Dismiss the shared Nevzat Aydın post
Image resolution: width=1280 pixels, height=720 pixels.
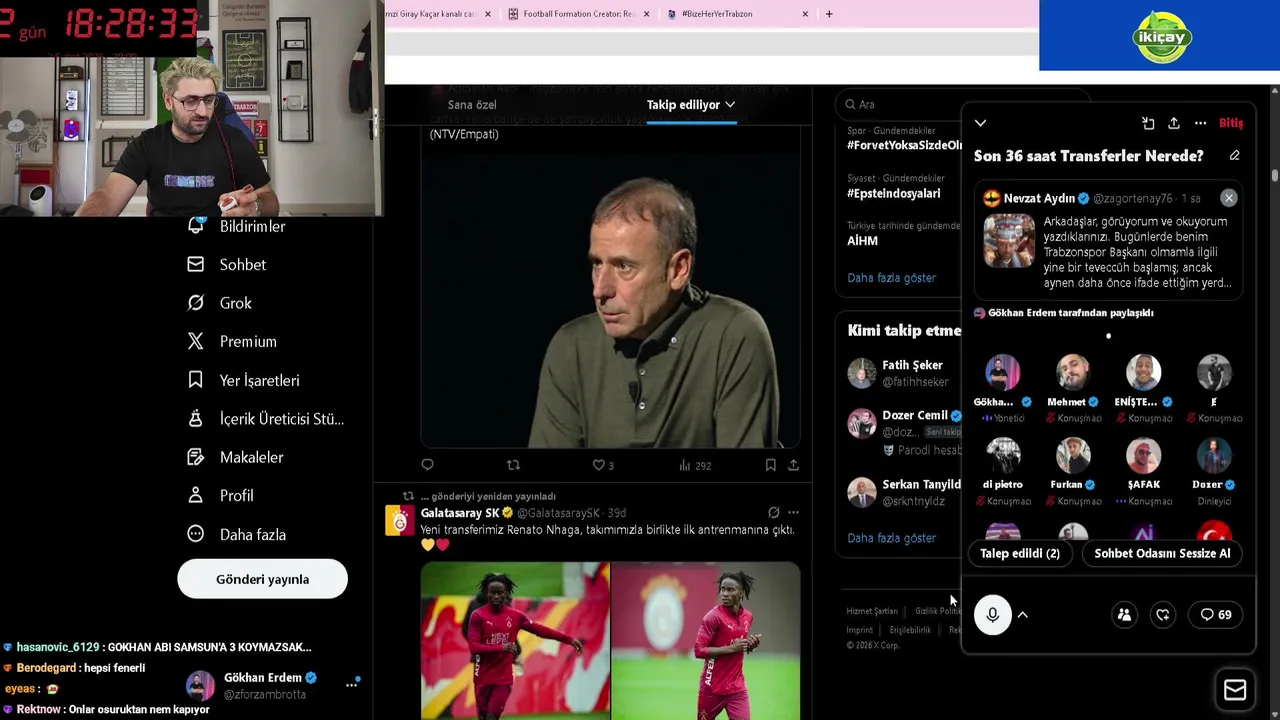tap(1229, 198)
